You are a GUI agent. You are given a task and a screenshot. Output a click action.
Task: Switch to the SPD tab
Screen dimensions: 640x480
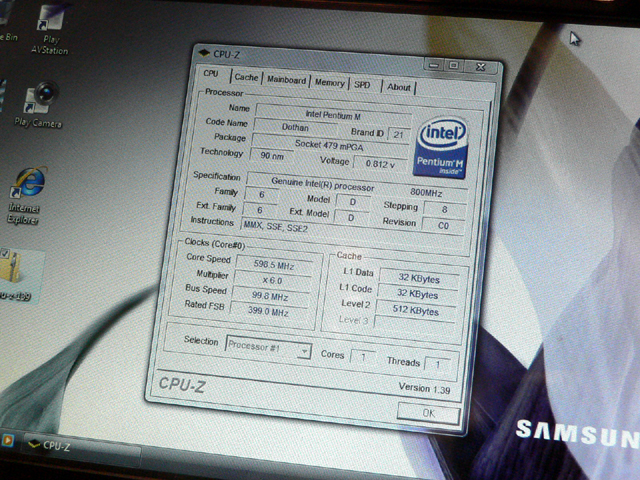click(x=362, y=85)
